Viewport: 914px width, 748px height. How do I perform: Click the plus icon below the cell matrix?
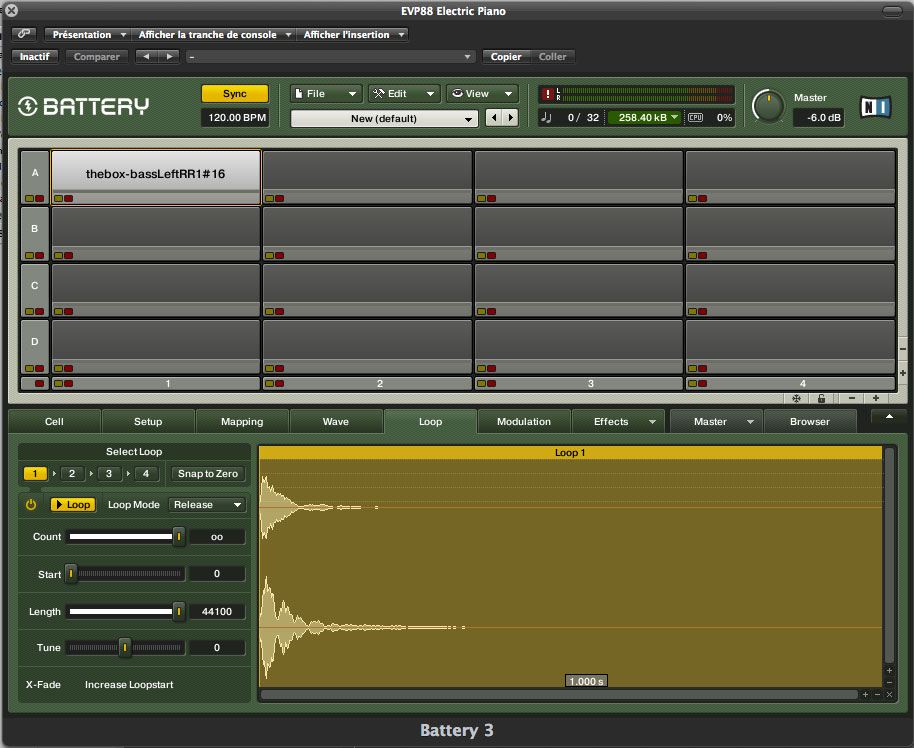tap(876, 398)
